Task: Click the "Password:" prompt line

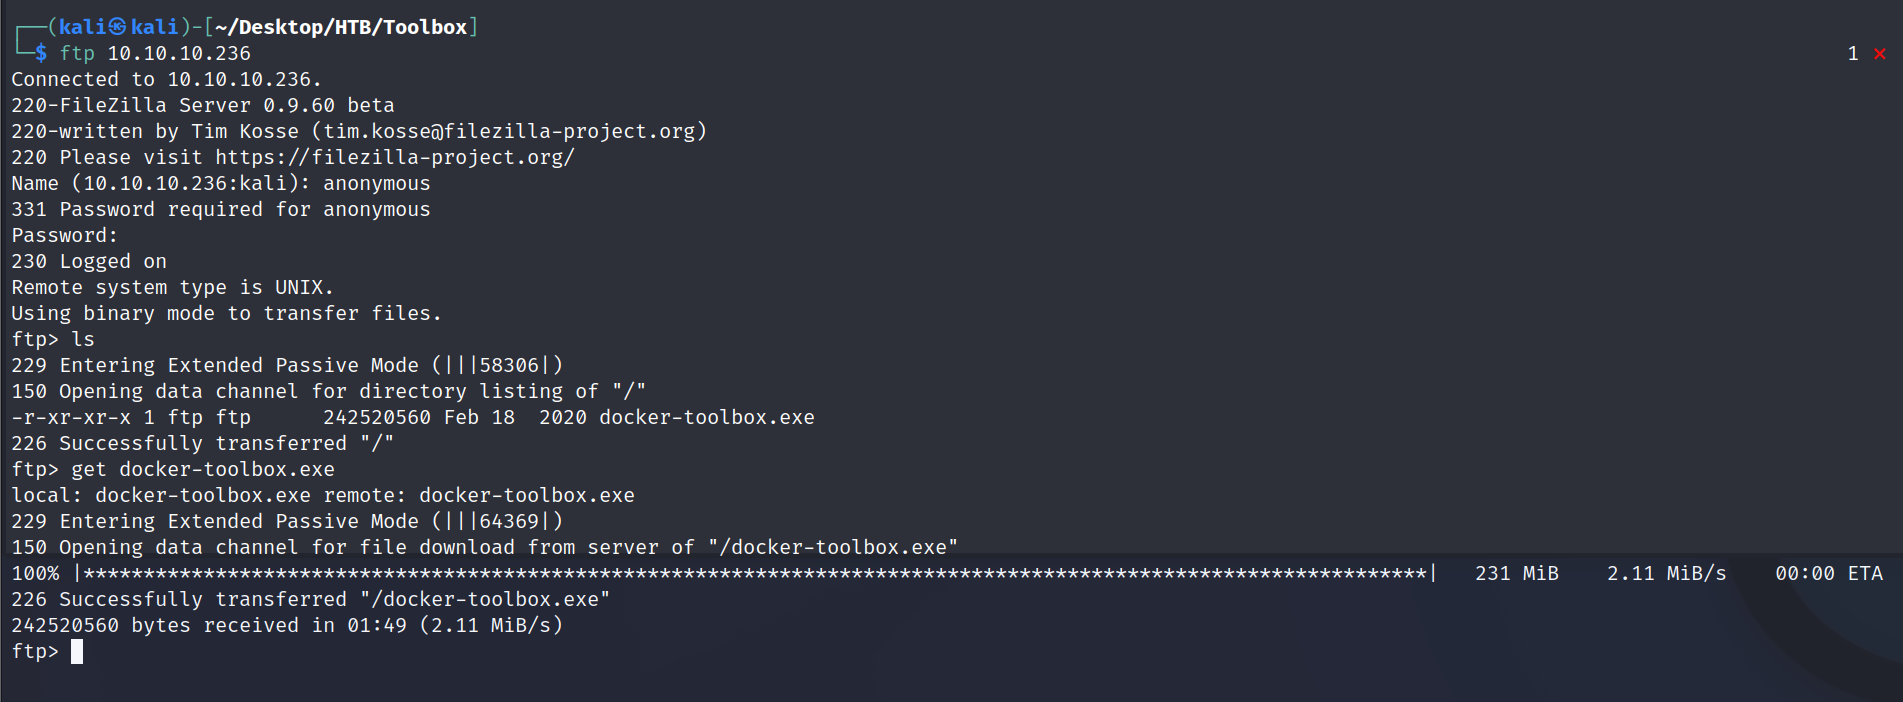Action: 64,235
